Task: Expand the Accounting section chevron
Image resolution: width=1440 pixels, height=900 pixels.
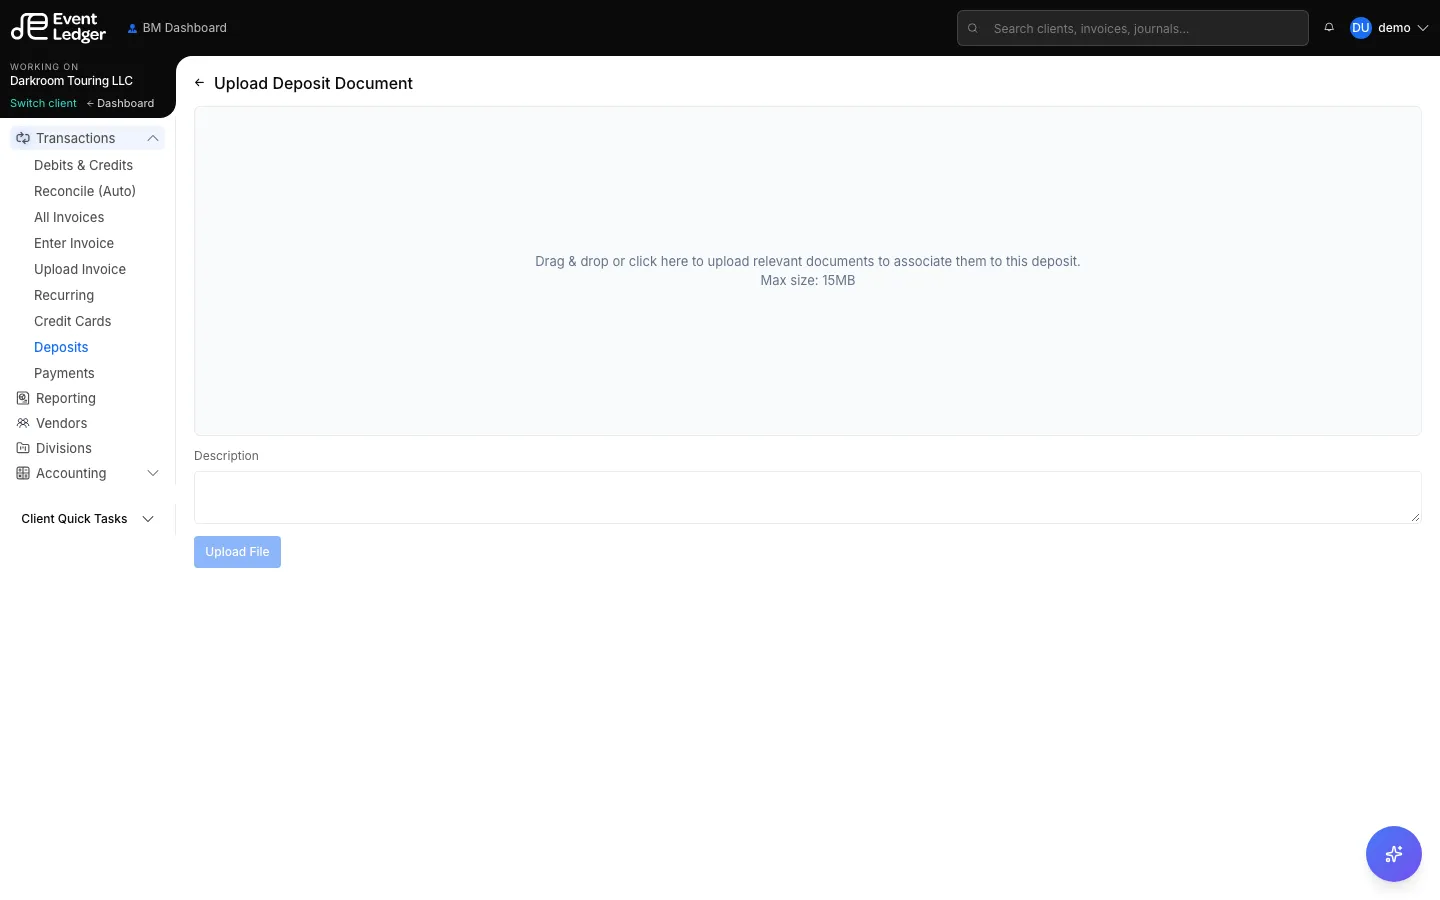Action: click(x=153, y=473)
